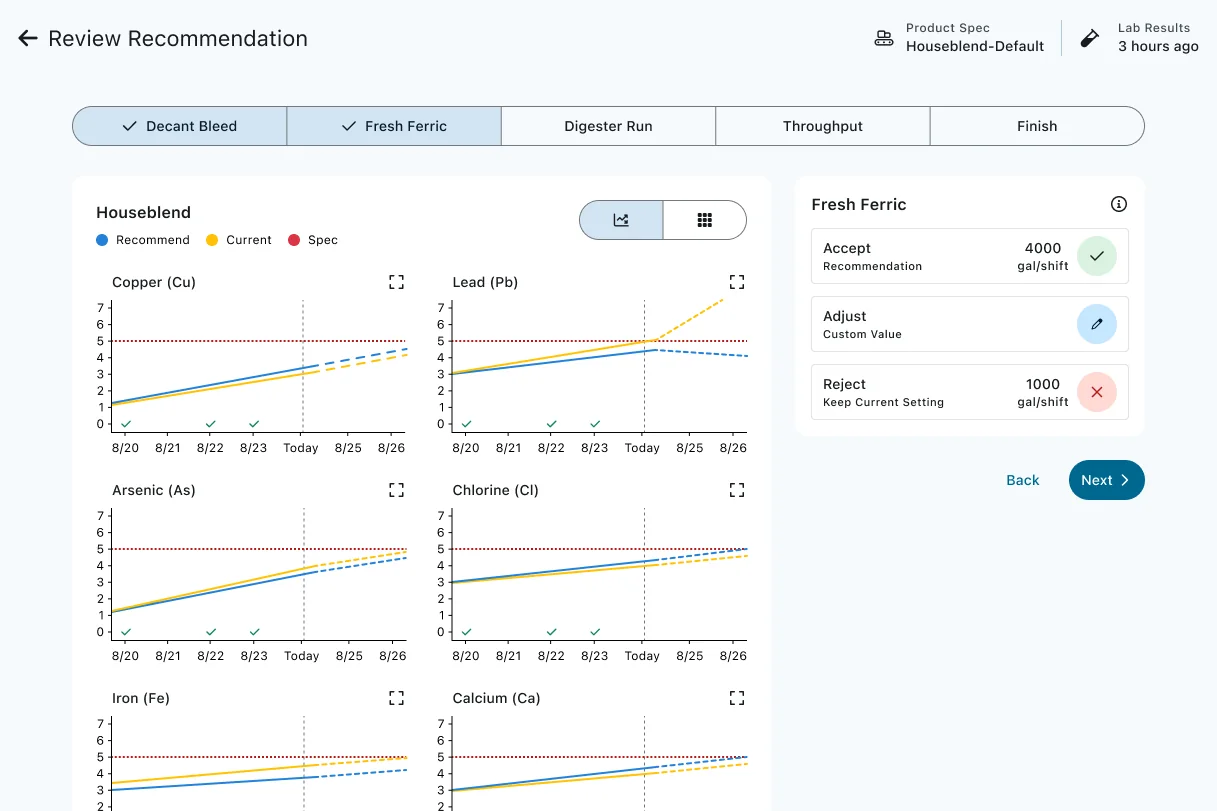
Task: Accept recommendation with green checkmark
Action: click(x=1097, y=256)
